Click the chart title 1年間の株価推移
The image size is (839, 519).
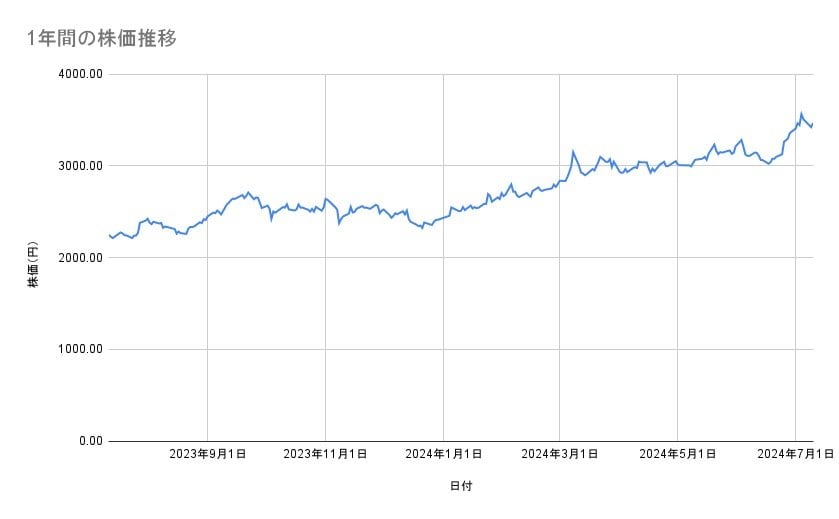(x=104, y=38)
